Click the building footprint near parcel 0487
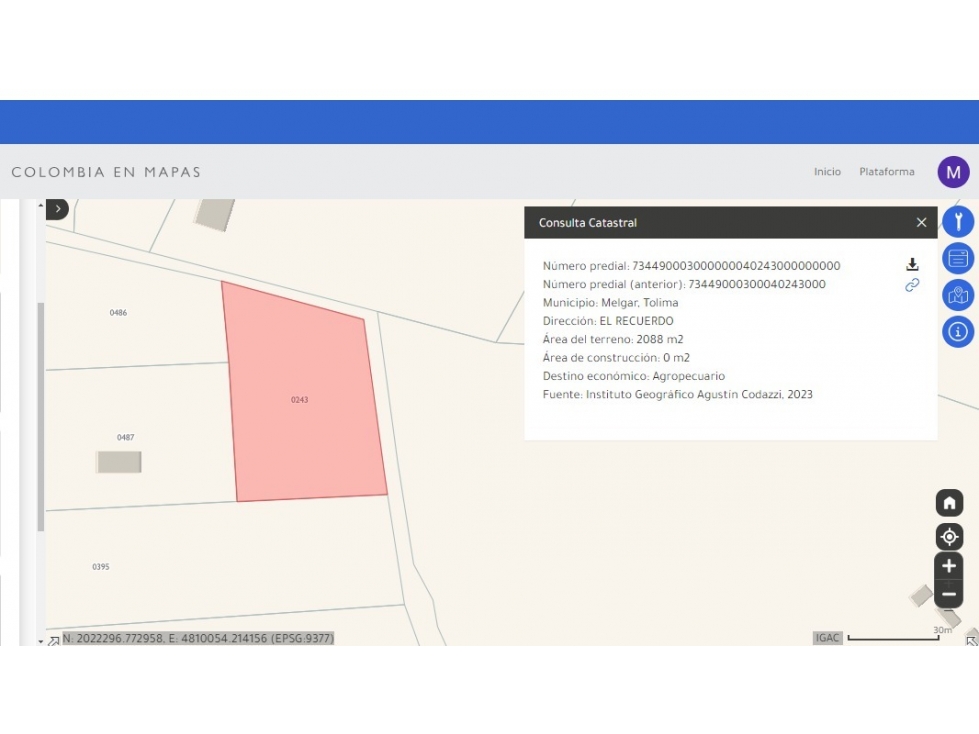979x734 pixels. pyautogui.click(x=119, y=462)
